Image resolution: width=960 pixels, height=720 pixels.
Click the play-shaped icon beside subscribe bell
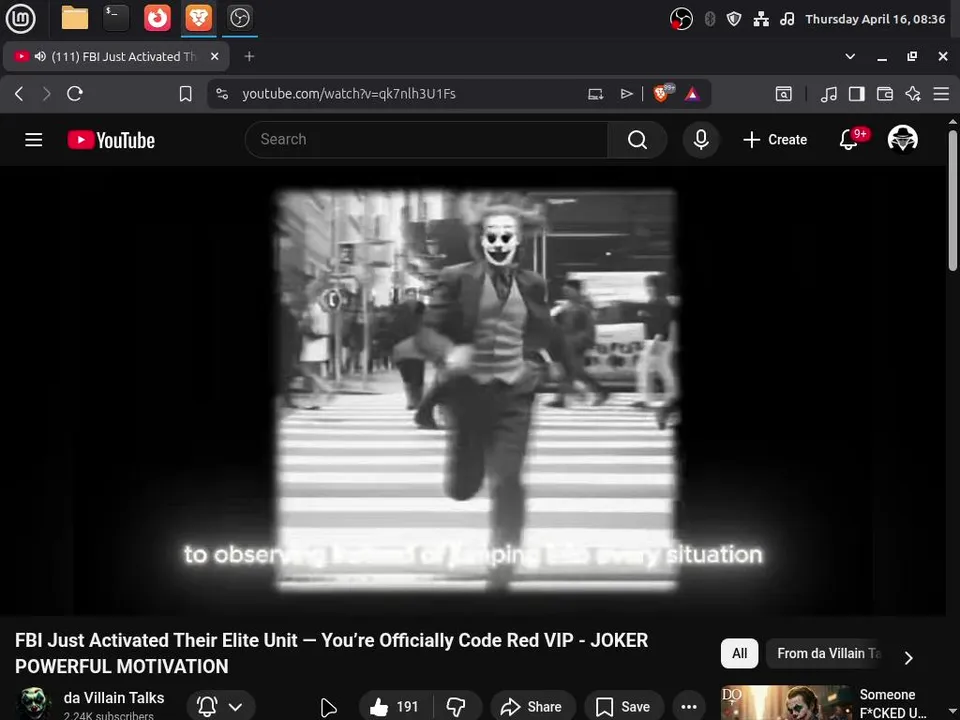pos(329,708)
